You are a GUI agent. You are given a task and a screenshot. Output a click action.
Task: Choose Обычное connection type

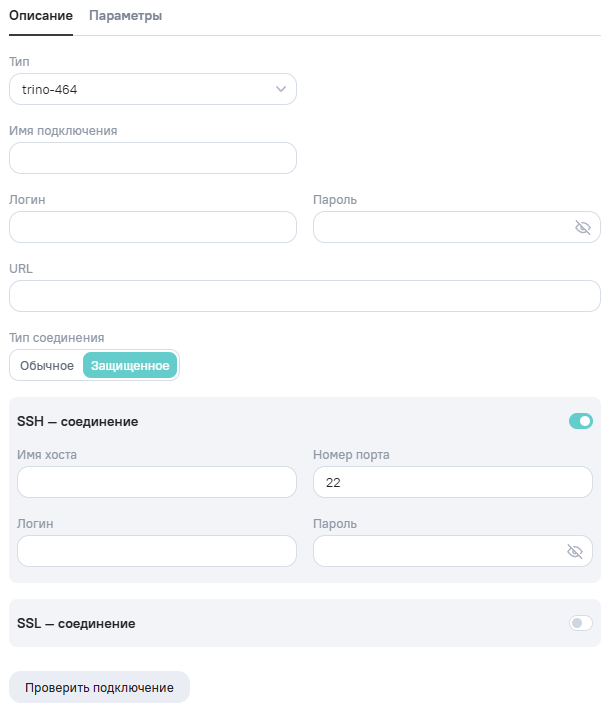click(47, 365)
